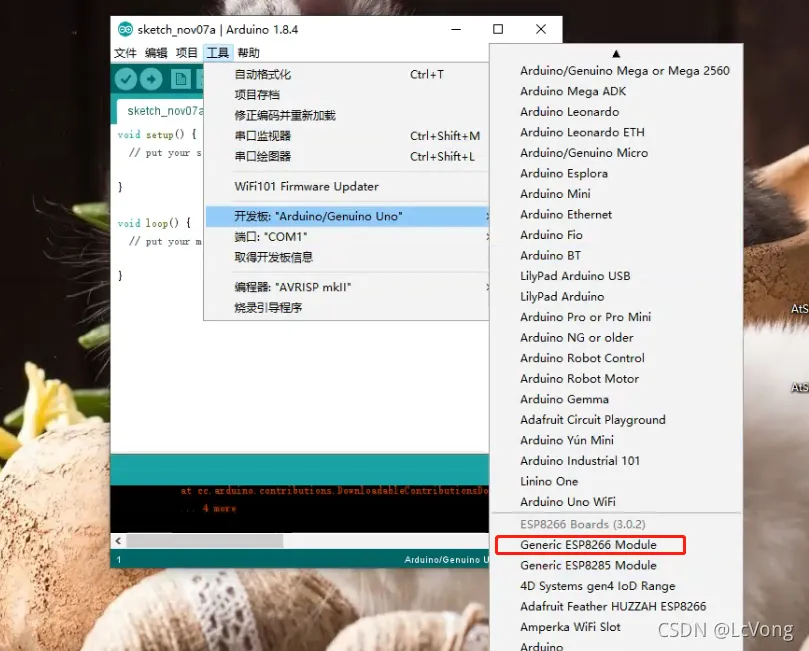Click the Upload arrow toolbar icon
This screenshot has width=809, height=651.
151,79
